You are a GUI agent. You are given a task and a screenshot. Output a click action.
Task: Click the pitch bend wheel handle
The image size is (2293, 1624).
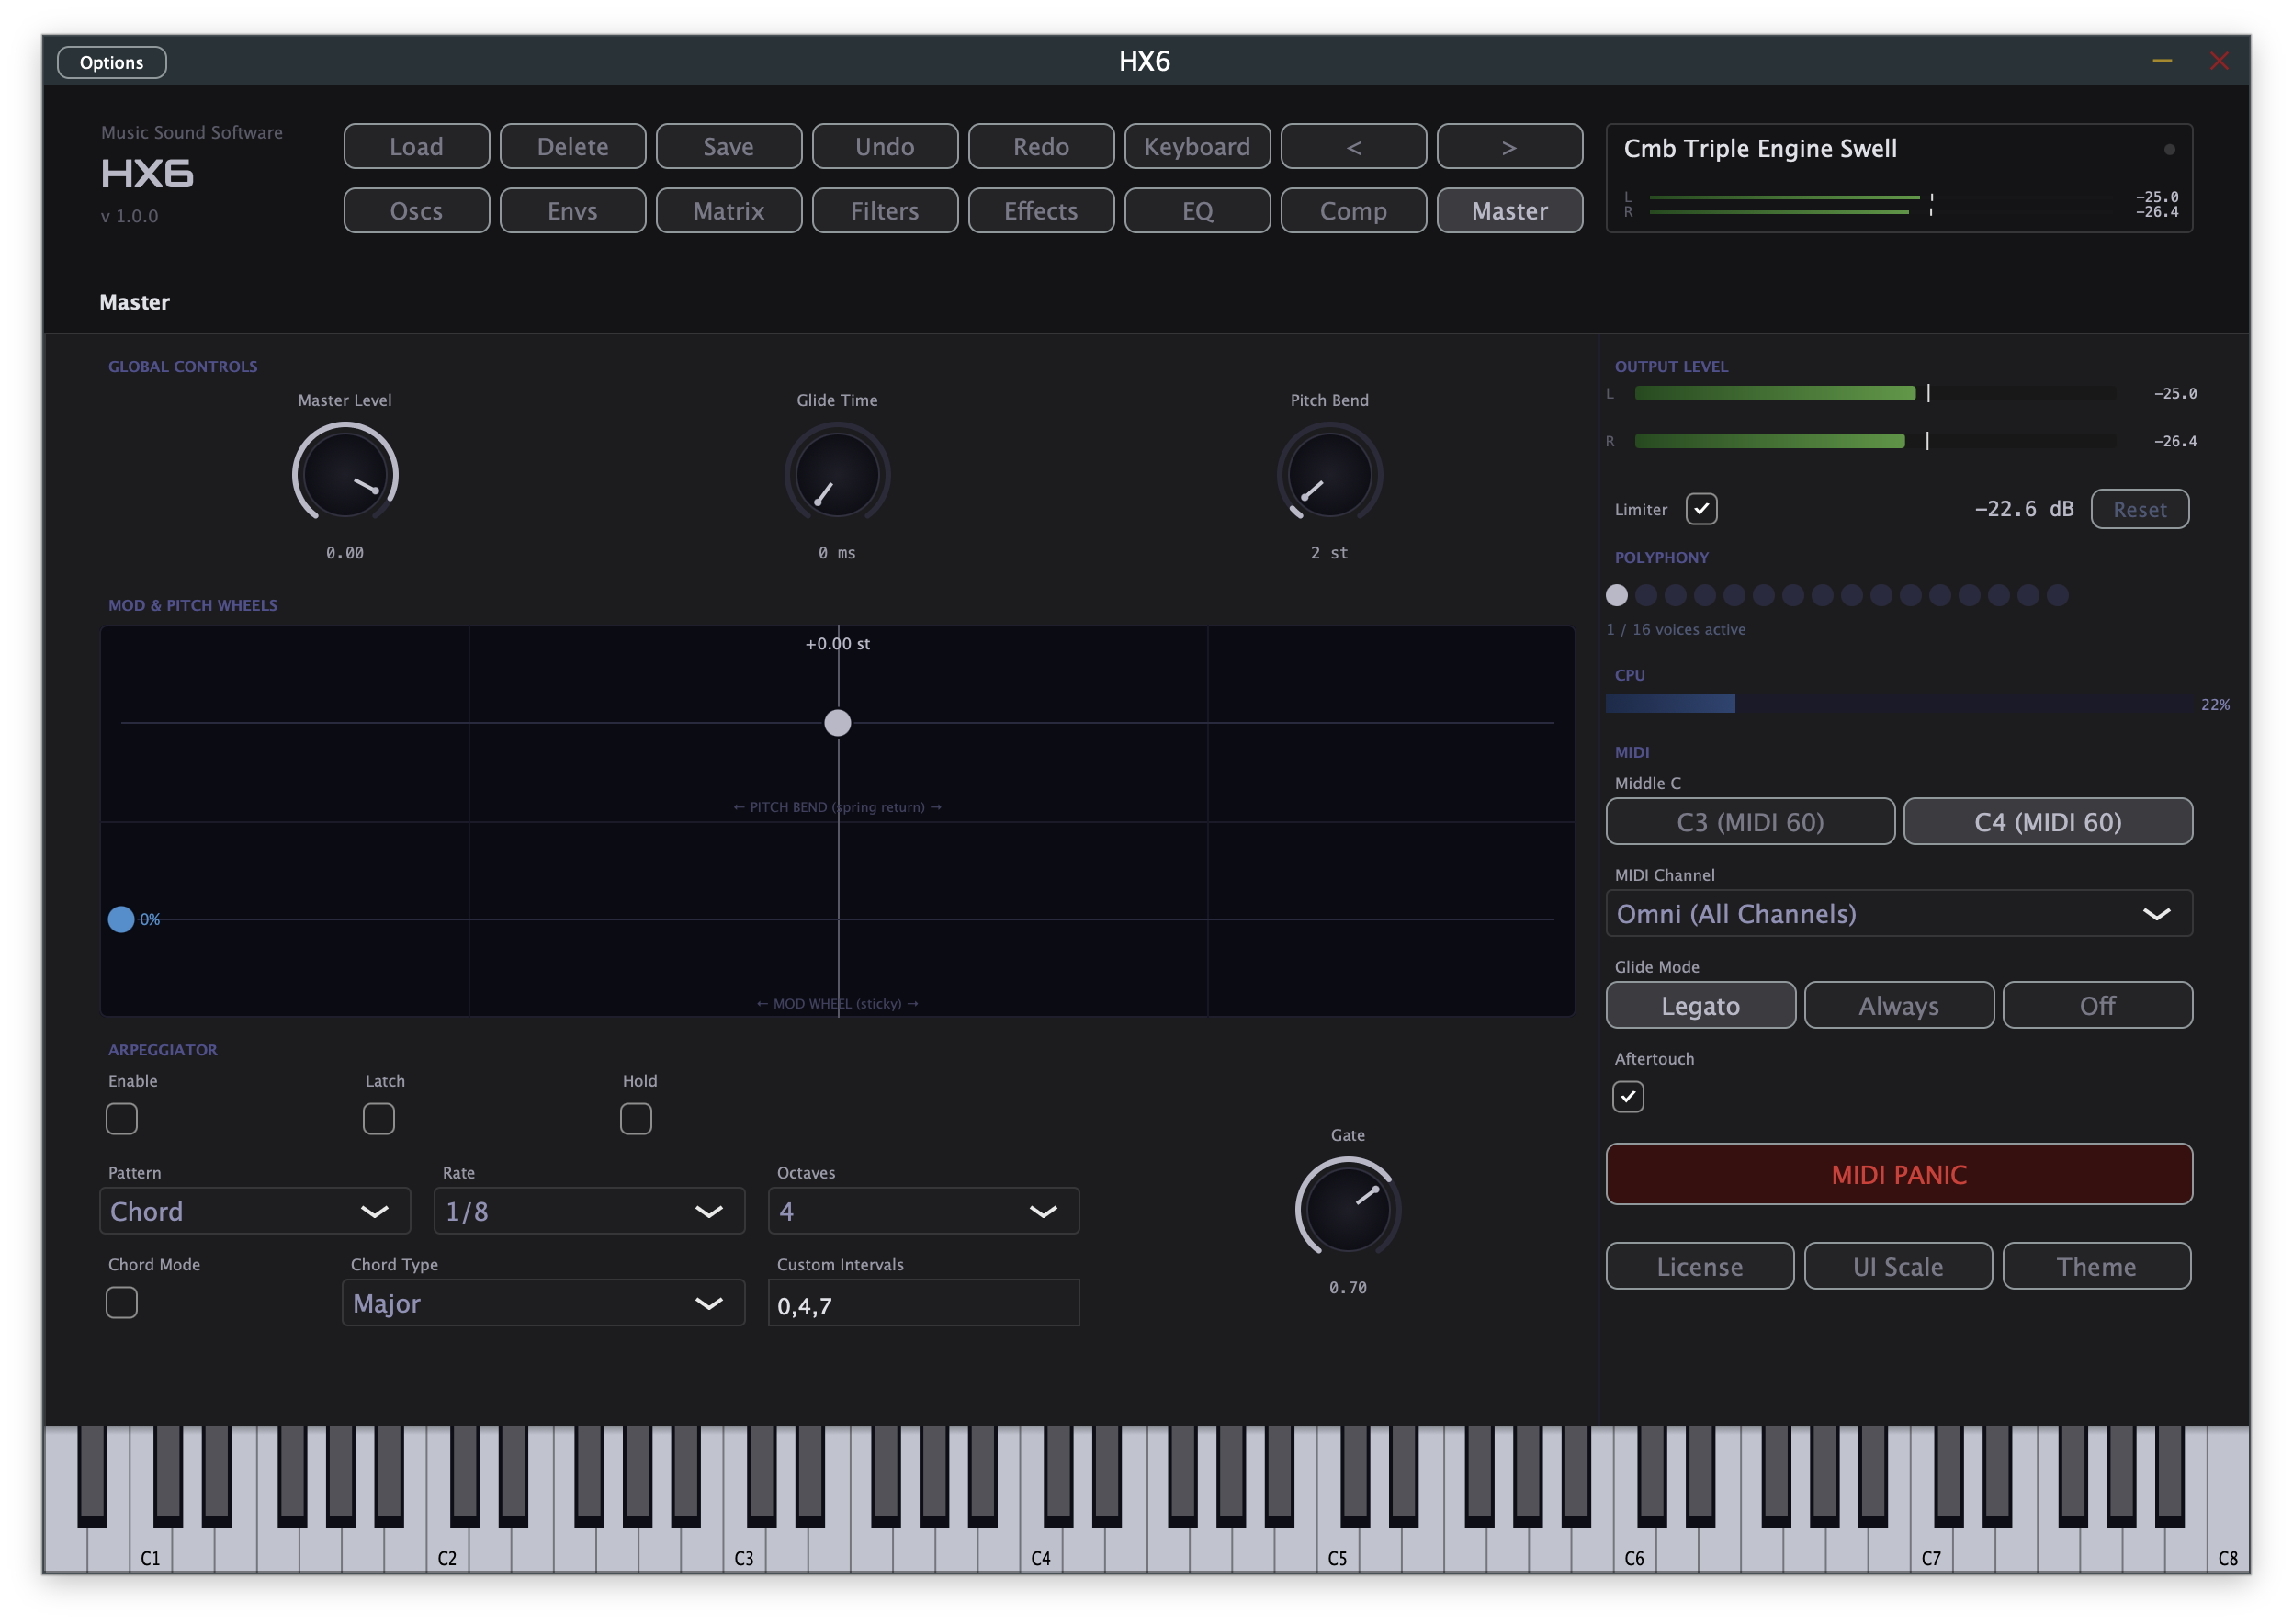tap(837, 723)
